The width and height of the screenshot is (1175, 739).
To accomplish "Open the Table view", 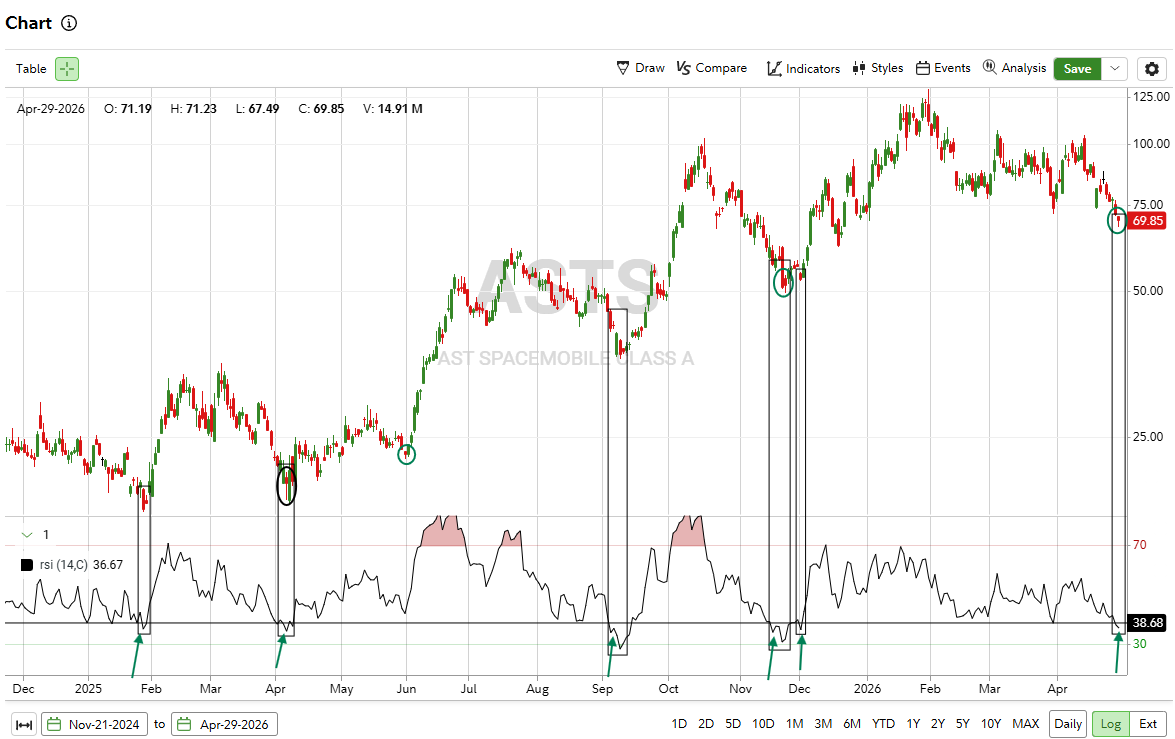I will 31,69.
